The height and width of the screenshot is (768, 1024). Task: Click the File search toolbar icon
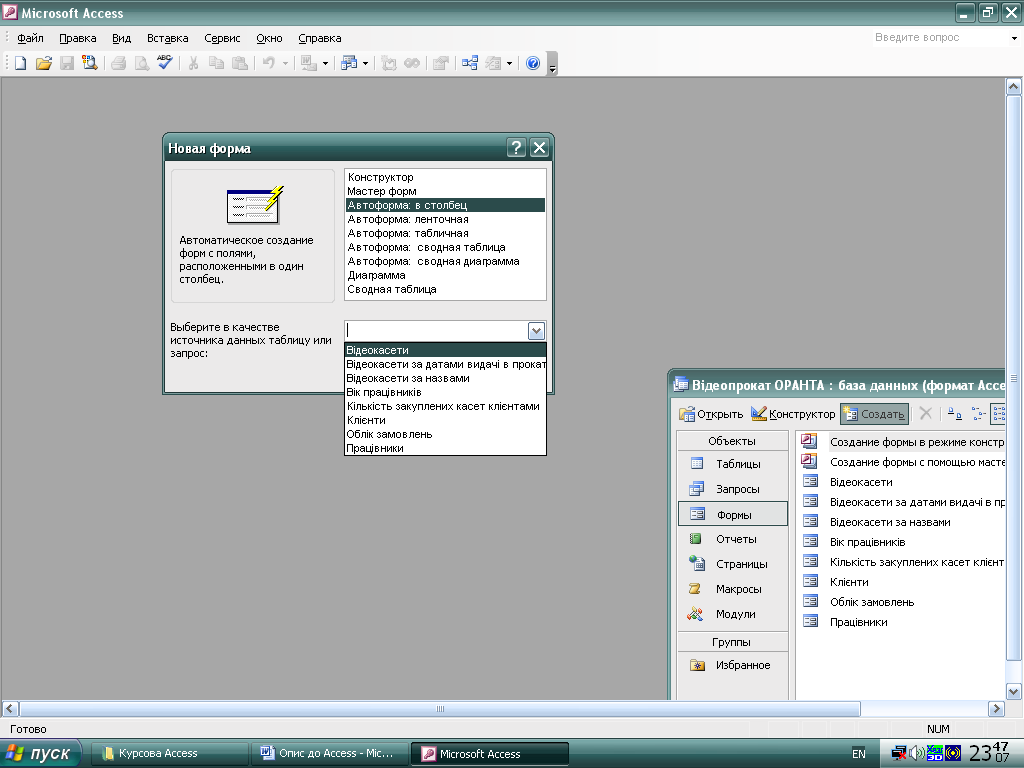[x=89, y=63]
